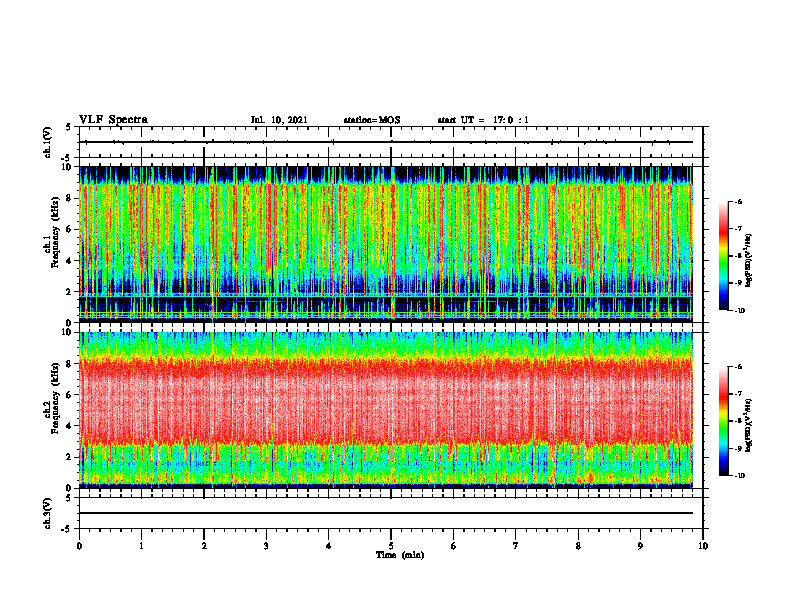Click the ch.1 voltage trace line
792x612 pixels.
[386, 142]
